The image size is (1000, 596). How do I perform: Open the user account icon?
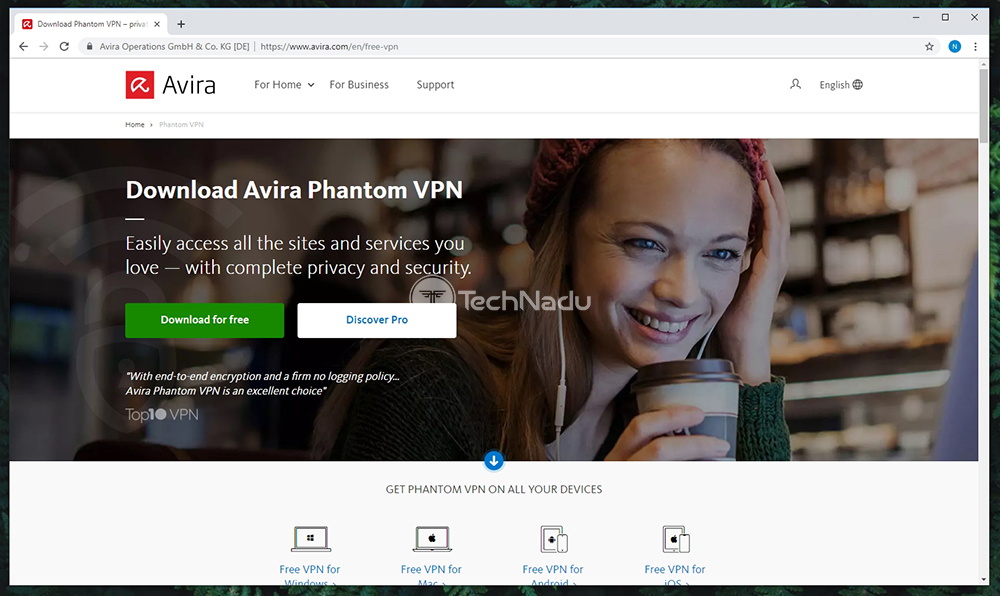[795, 84]
